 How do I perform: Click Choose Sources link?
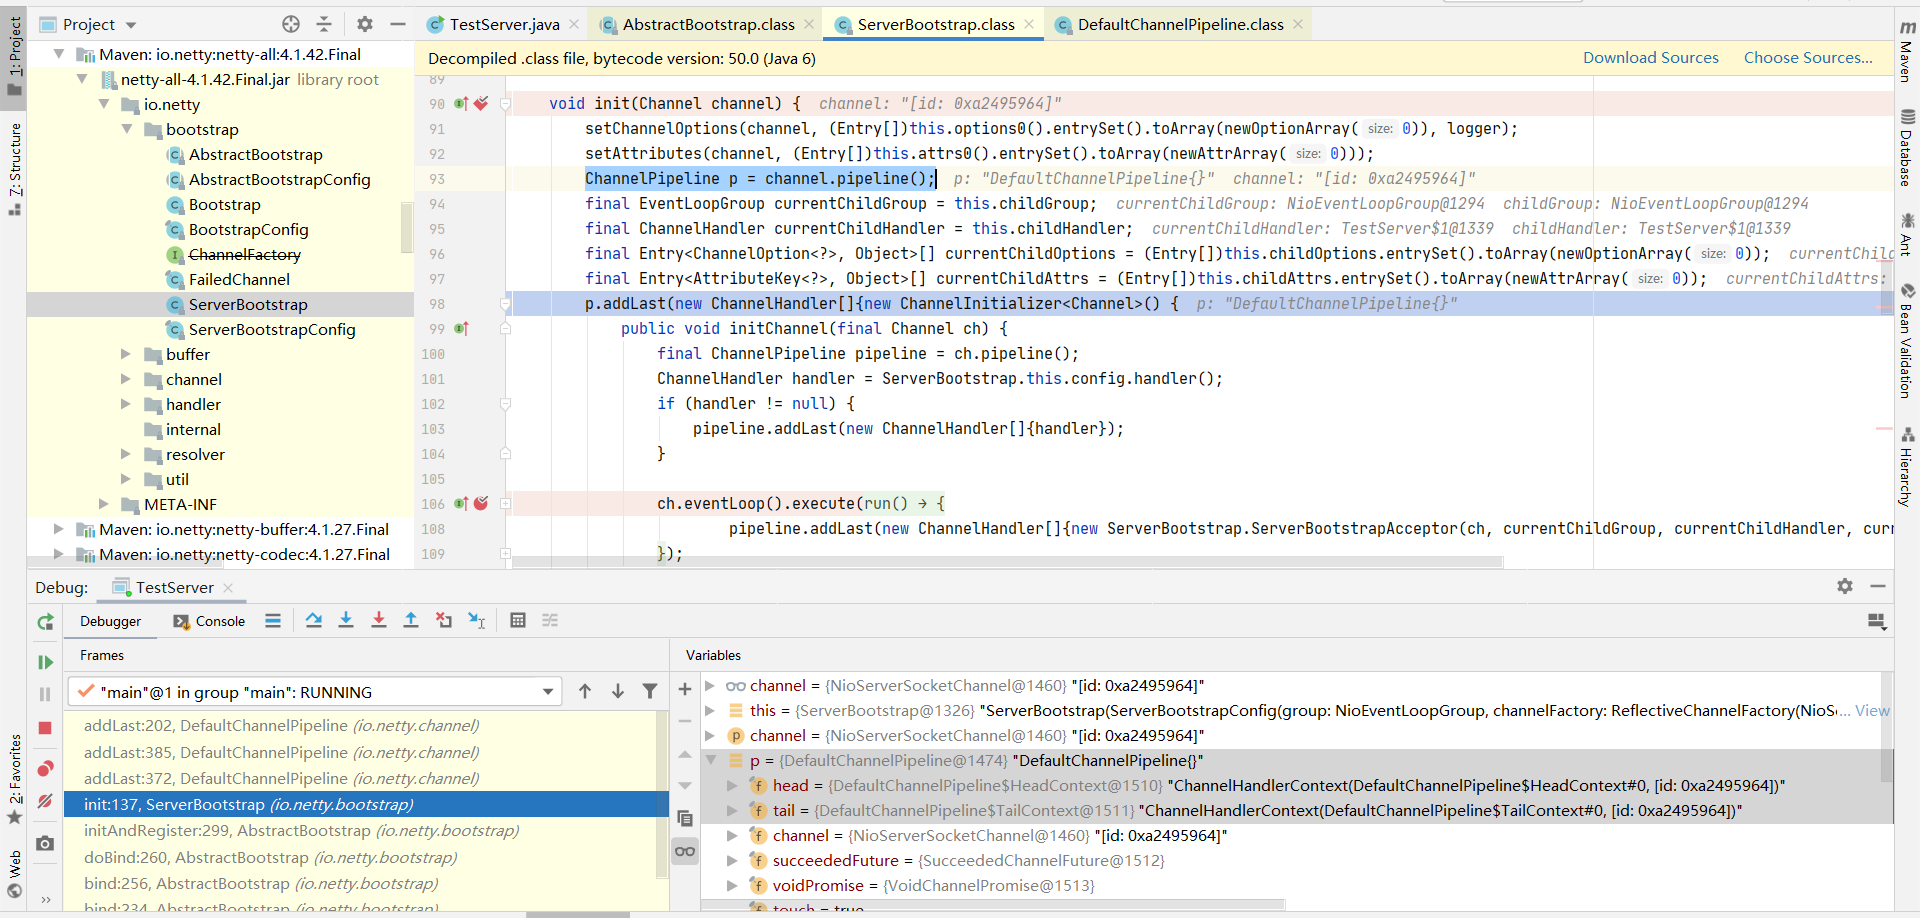pyautogui.click(x=1808, y=58)
